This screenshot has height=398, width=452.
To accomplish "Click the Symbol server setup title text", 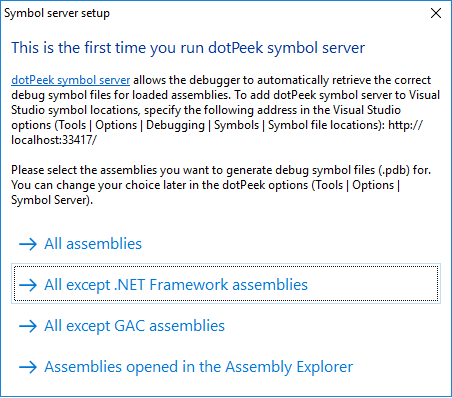I will pyautogui.click(x=57, y=13).
